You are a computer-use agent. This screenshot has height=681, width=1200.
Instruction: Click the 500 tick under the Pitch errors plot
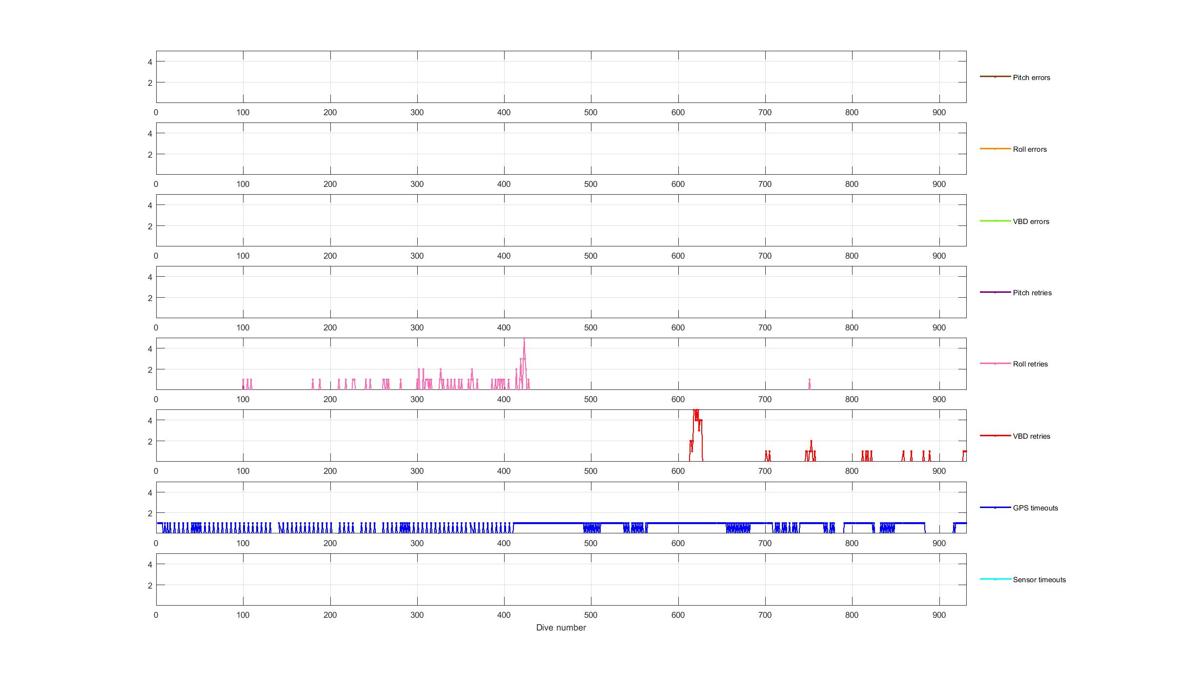point(591,113)
